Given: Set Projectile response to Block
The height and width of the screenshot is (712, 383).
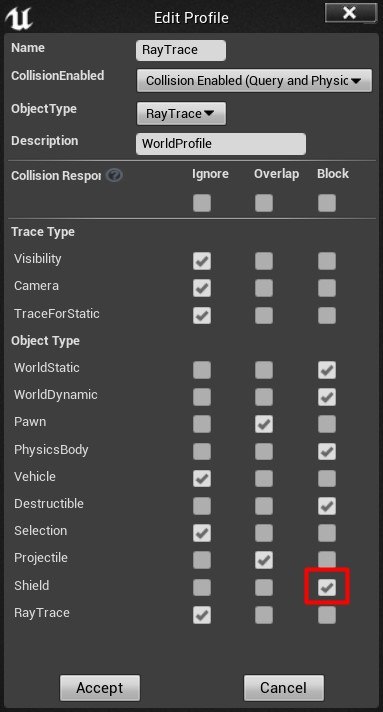Looking at the screenshot, I should tap(327, 560).
